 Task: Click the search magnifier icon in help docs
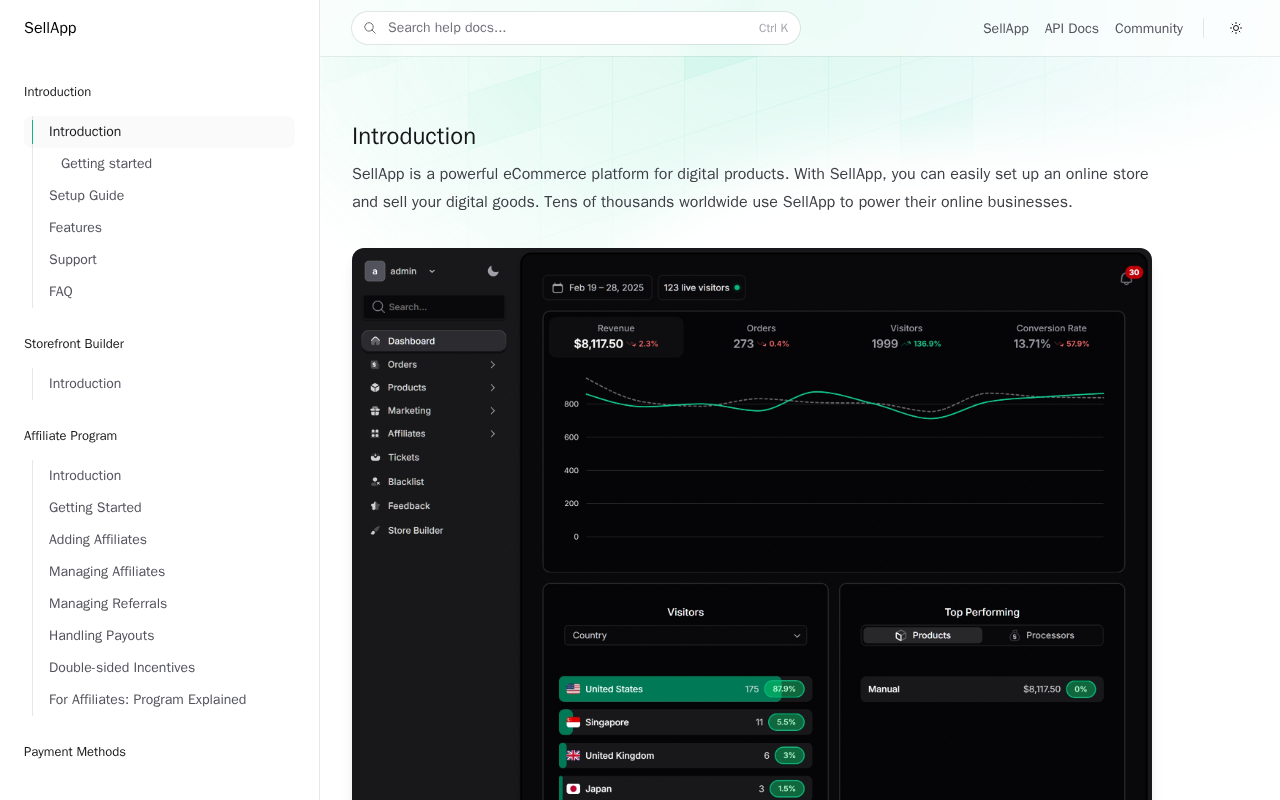pos(371,28)
